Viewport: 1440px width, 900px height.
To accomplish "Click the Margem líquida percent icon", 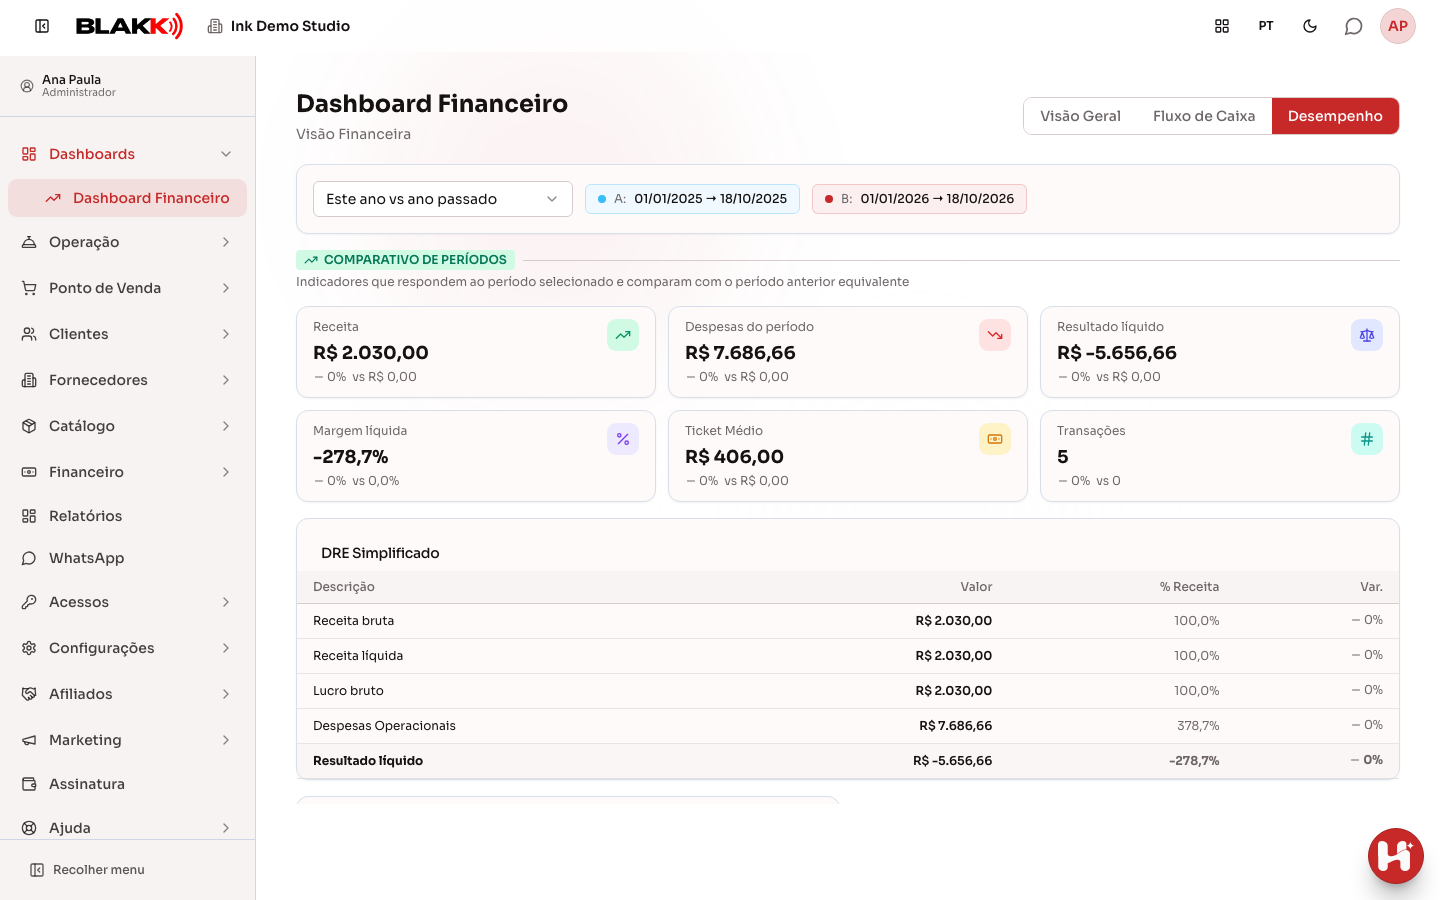I will click(623, 439).
